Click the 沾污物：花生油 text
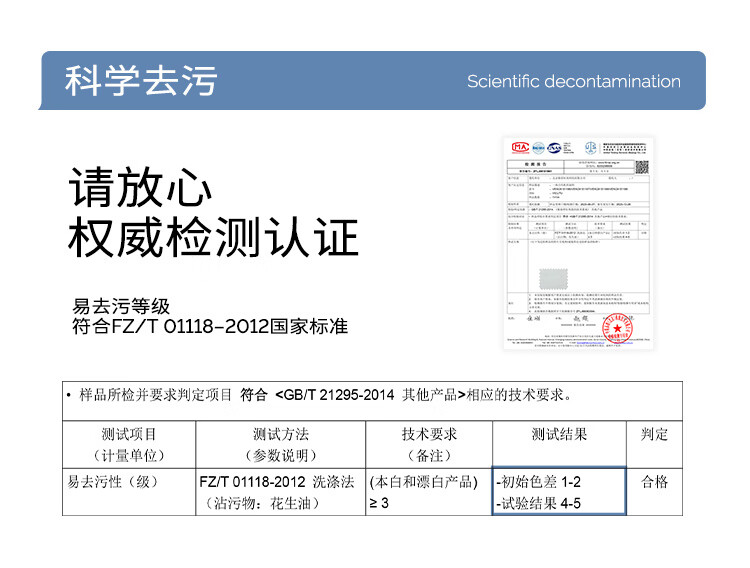Viewport: 750px width, 568px height. [261, 503]
